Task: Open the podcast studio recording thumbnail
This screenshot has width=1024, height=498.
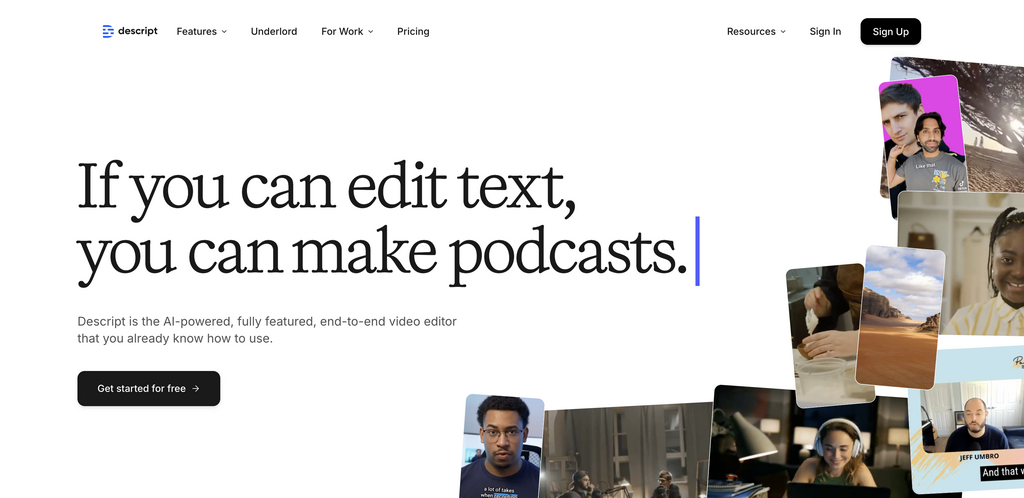Action: [x=627, y=452]
